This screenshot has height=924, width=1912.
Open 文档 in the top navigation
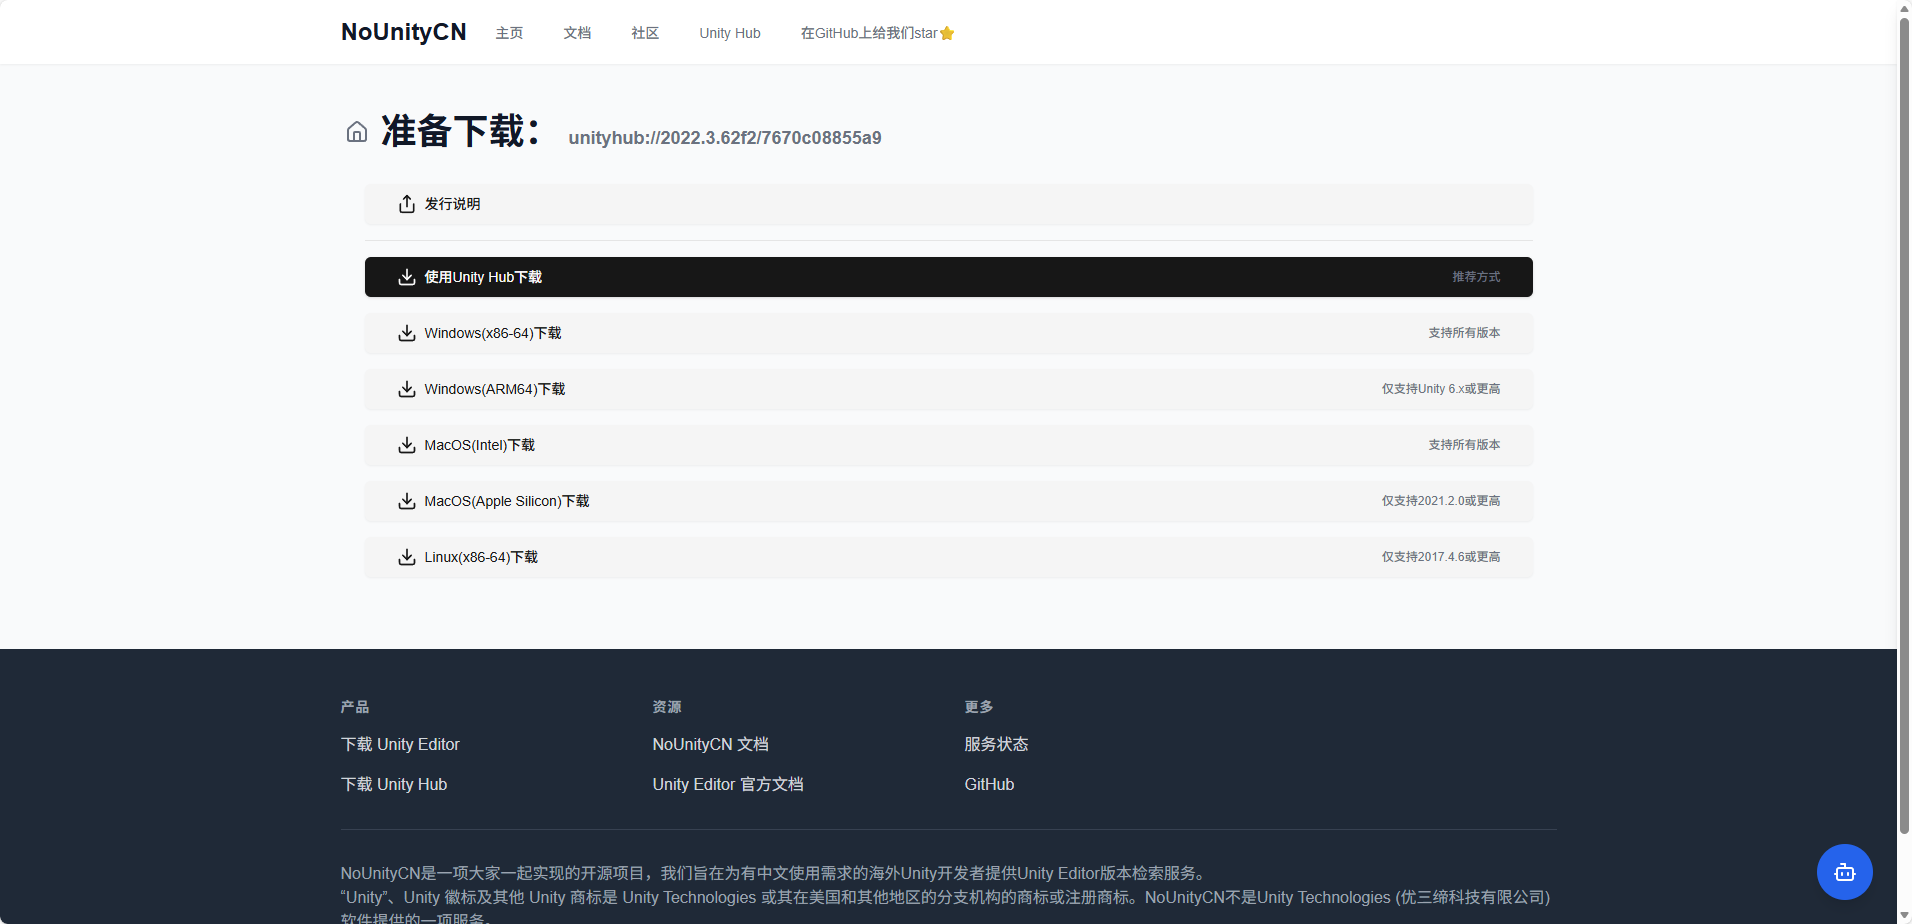(577, 33)
